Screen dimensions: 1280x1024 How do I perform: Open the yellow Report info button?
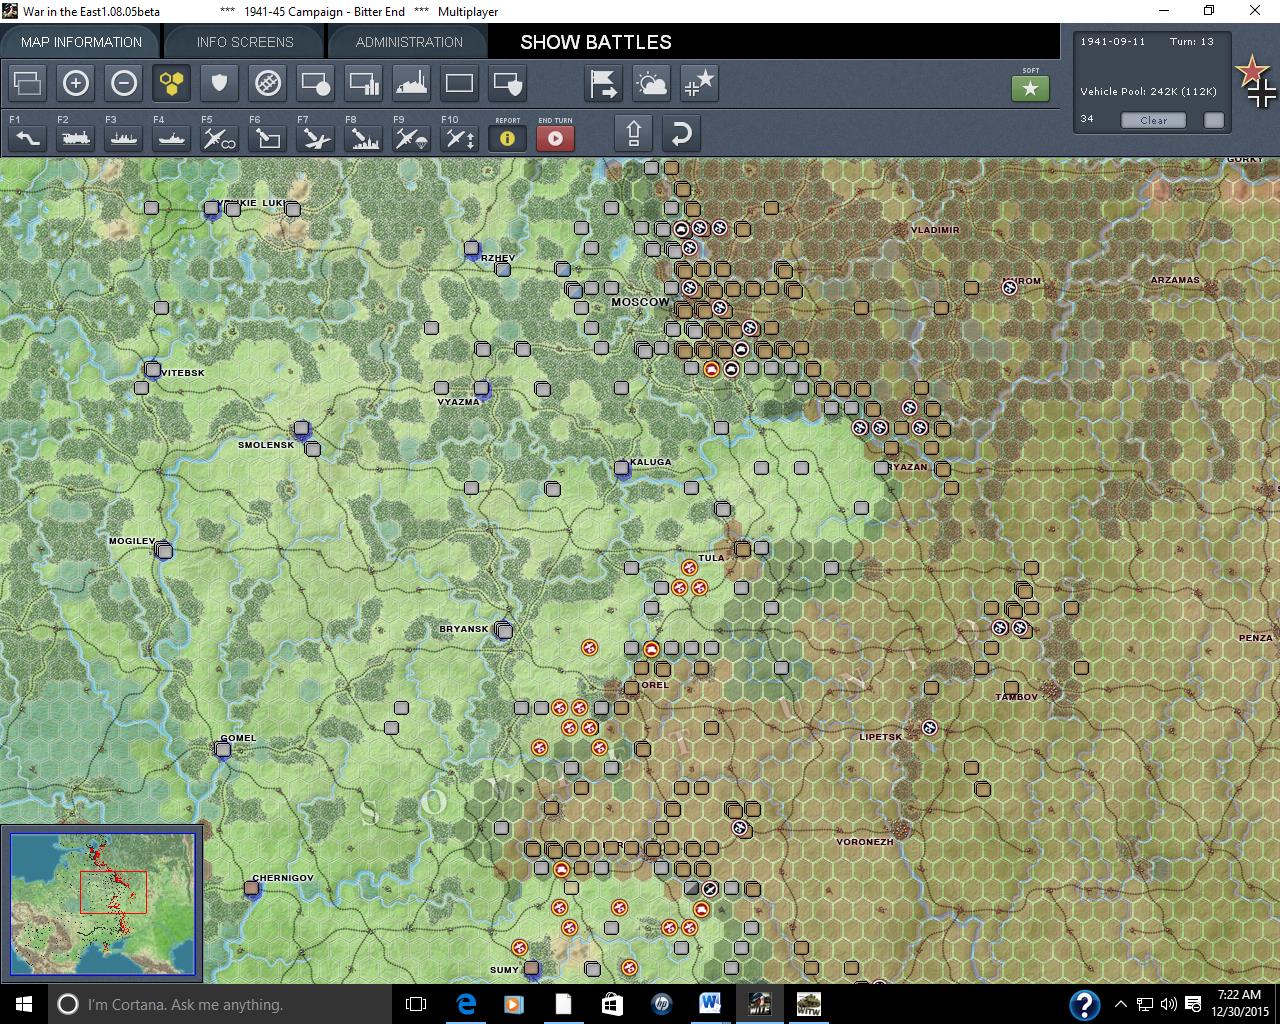[x=508, y=138]
